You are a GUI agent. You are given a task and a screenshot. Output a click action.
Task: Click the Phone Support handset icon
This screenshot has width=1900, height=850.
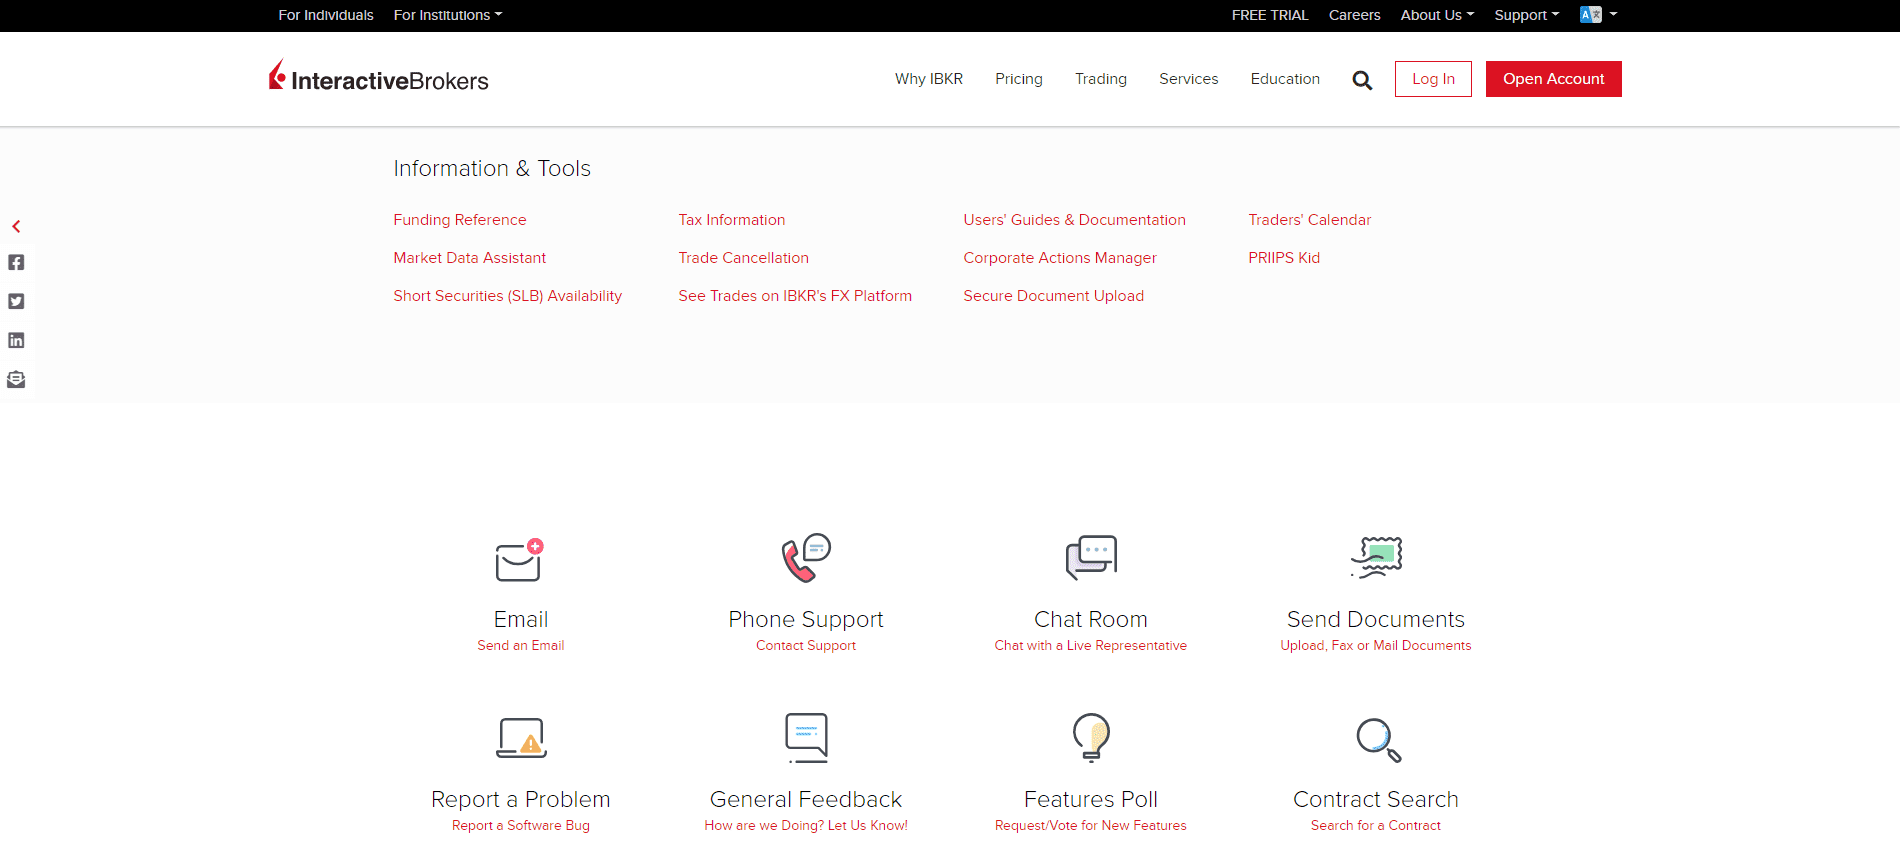pos(806,558)
